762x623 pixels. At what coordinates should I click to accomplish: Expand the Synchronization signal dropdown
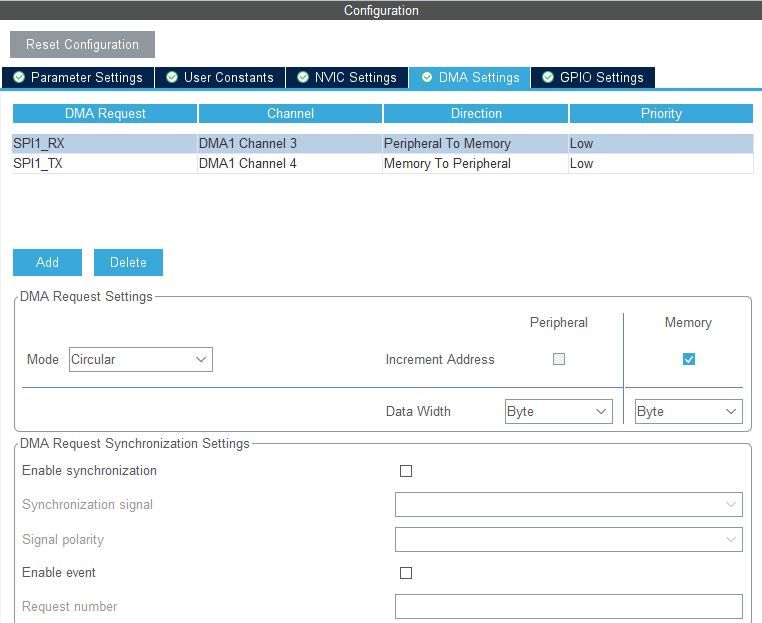click(569, 504)
